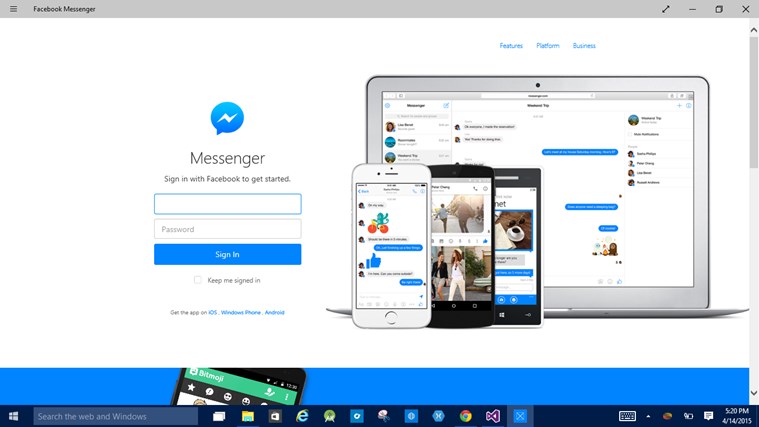759x427 pixels.
Task: Open the Platform page link
Action: pos(547,46)
